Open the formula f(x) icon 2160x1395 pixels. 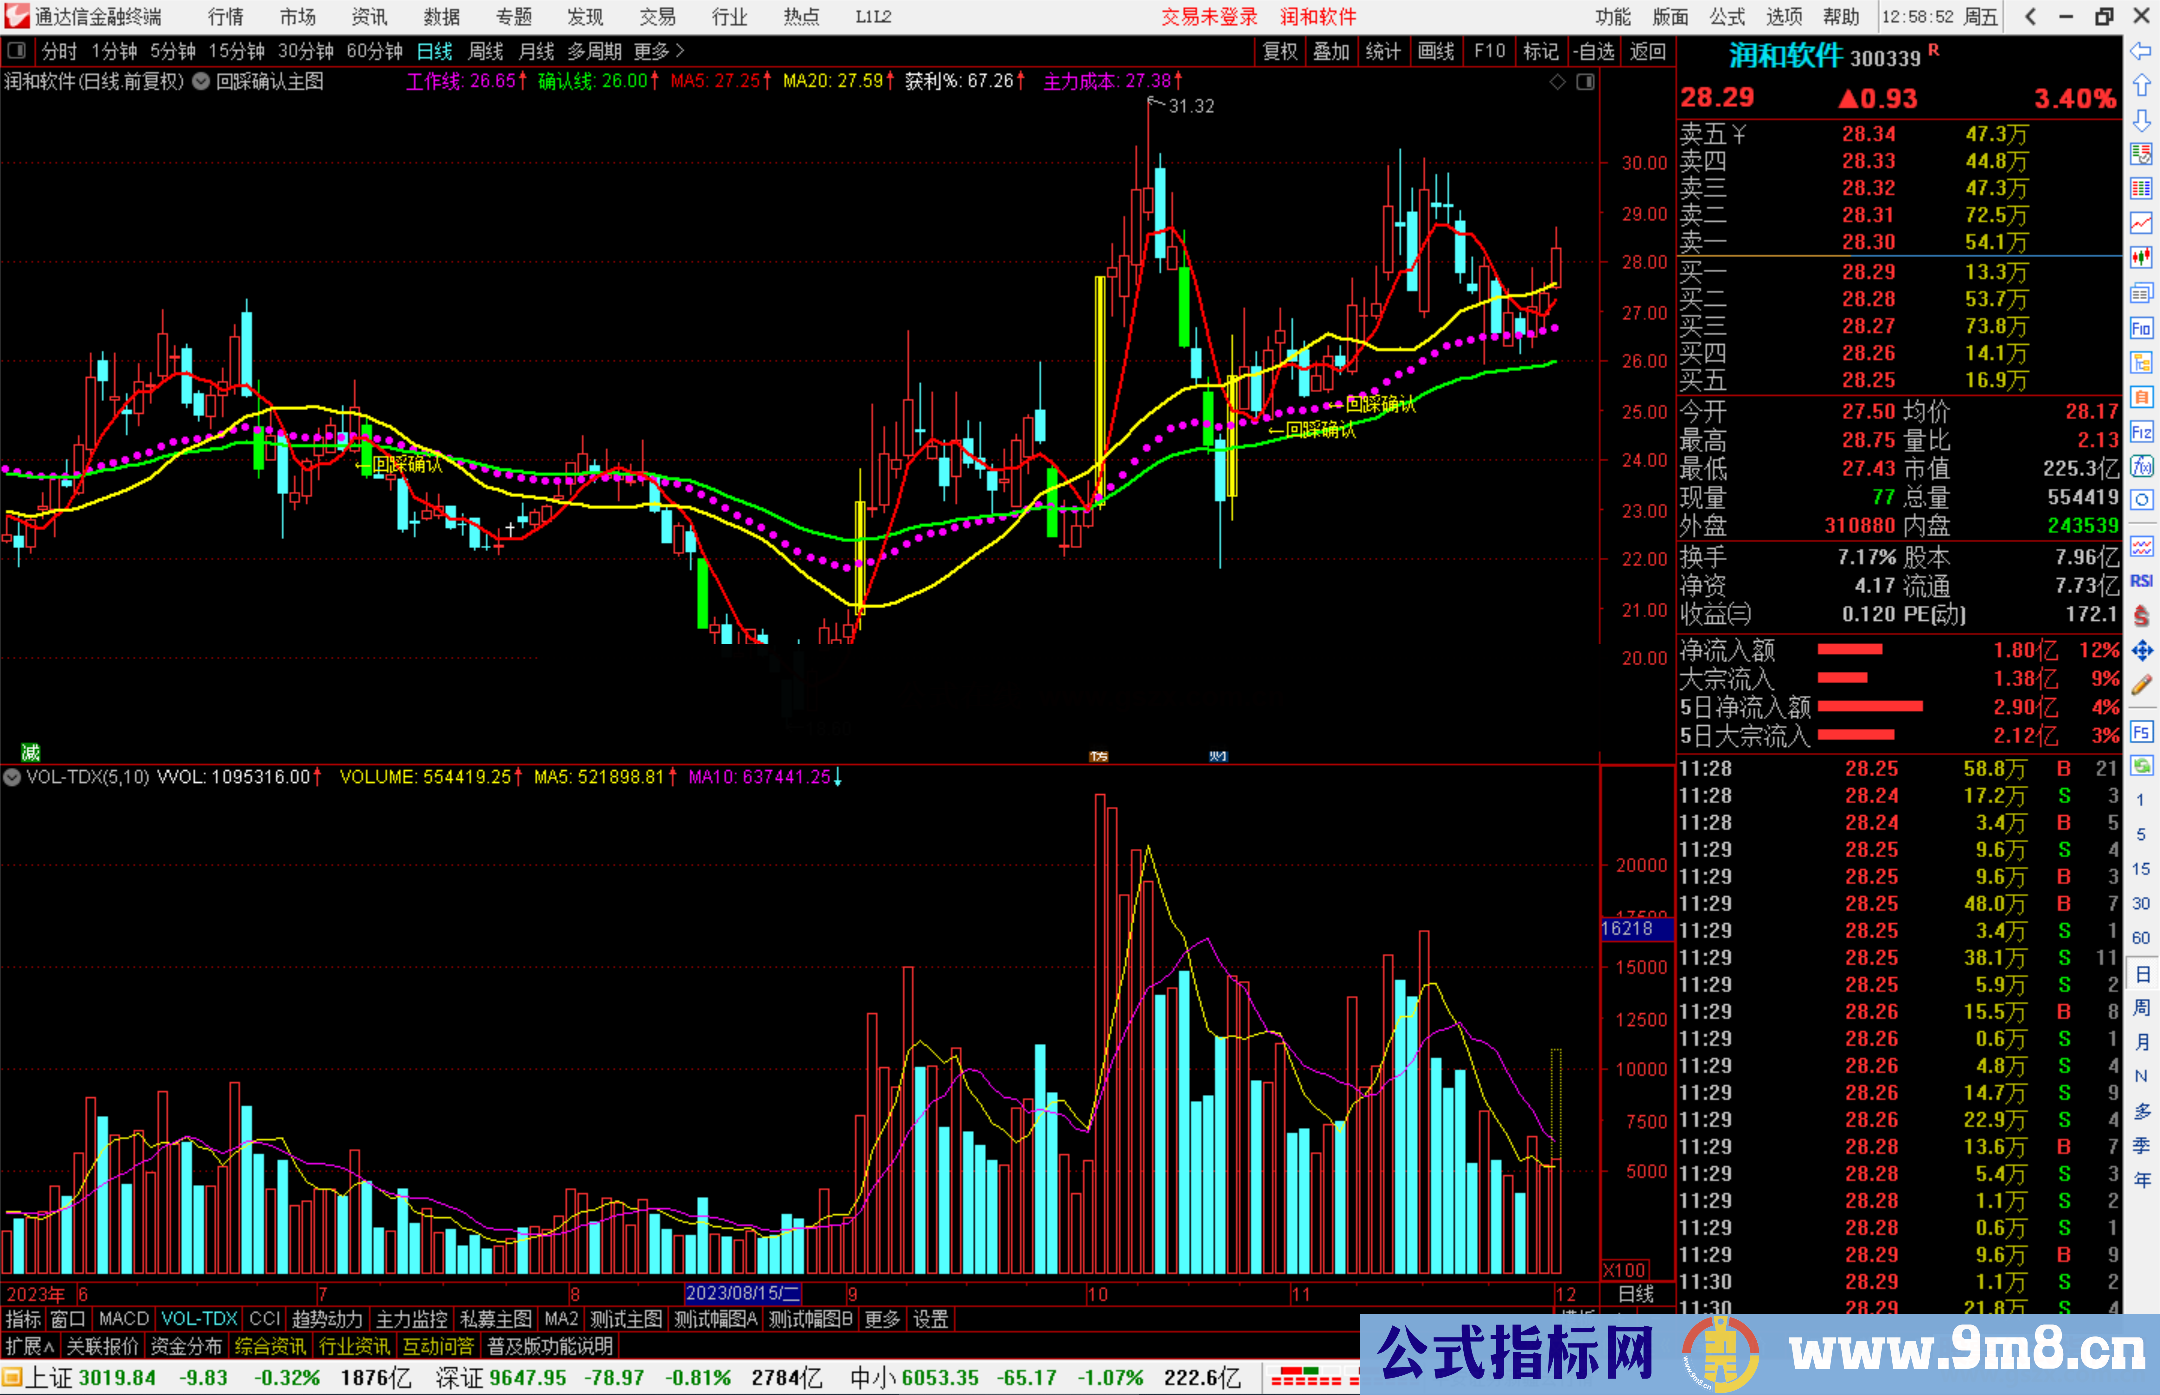2141,466
